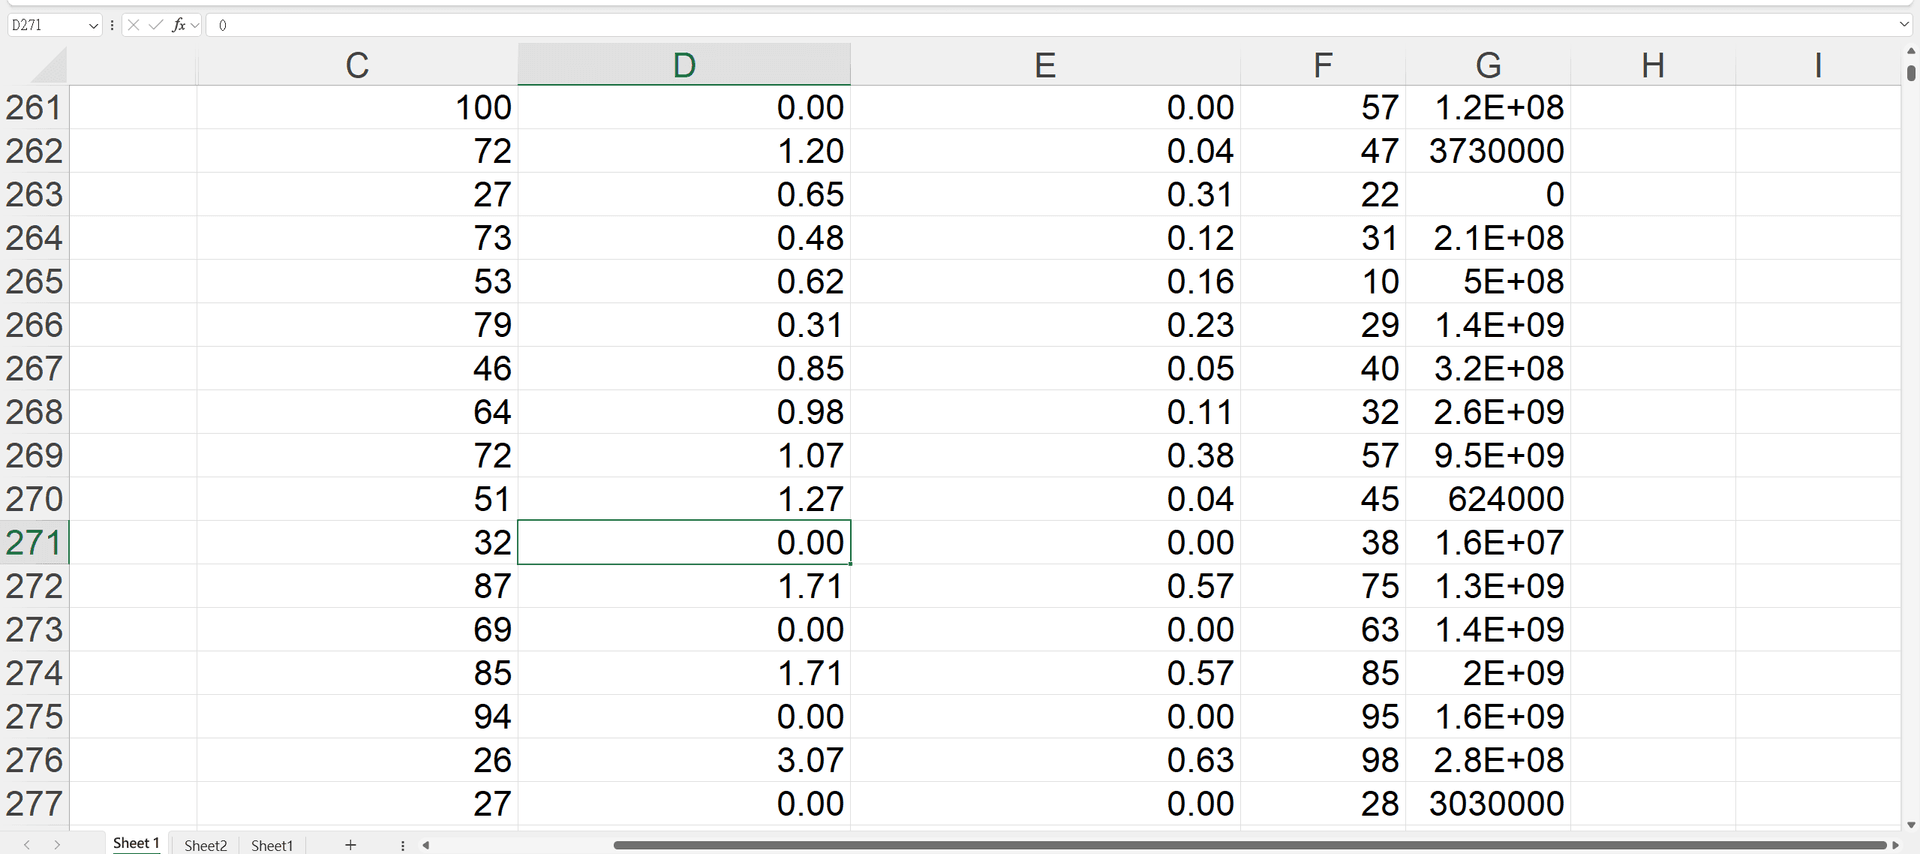Switch to the Sheet1 tab
The height and width of the screenshot is (854, 1920).
(272, 845)
